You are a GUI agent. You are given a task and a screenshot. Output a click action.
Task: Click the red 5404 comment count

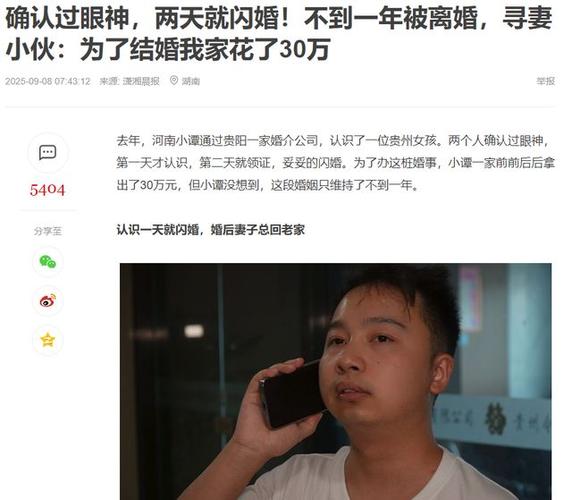point(47,190)
